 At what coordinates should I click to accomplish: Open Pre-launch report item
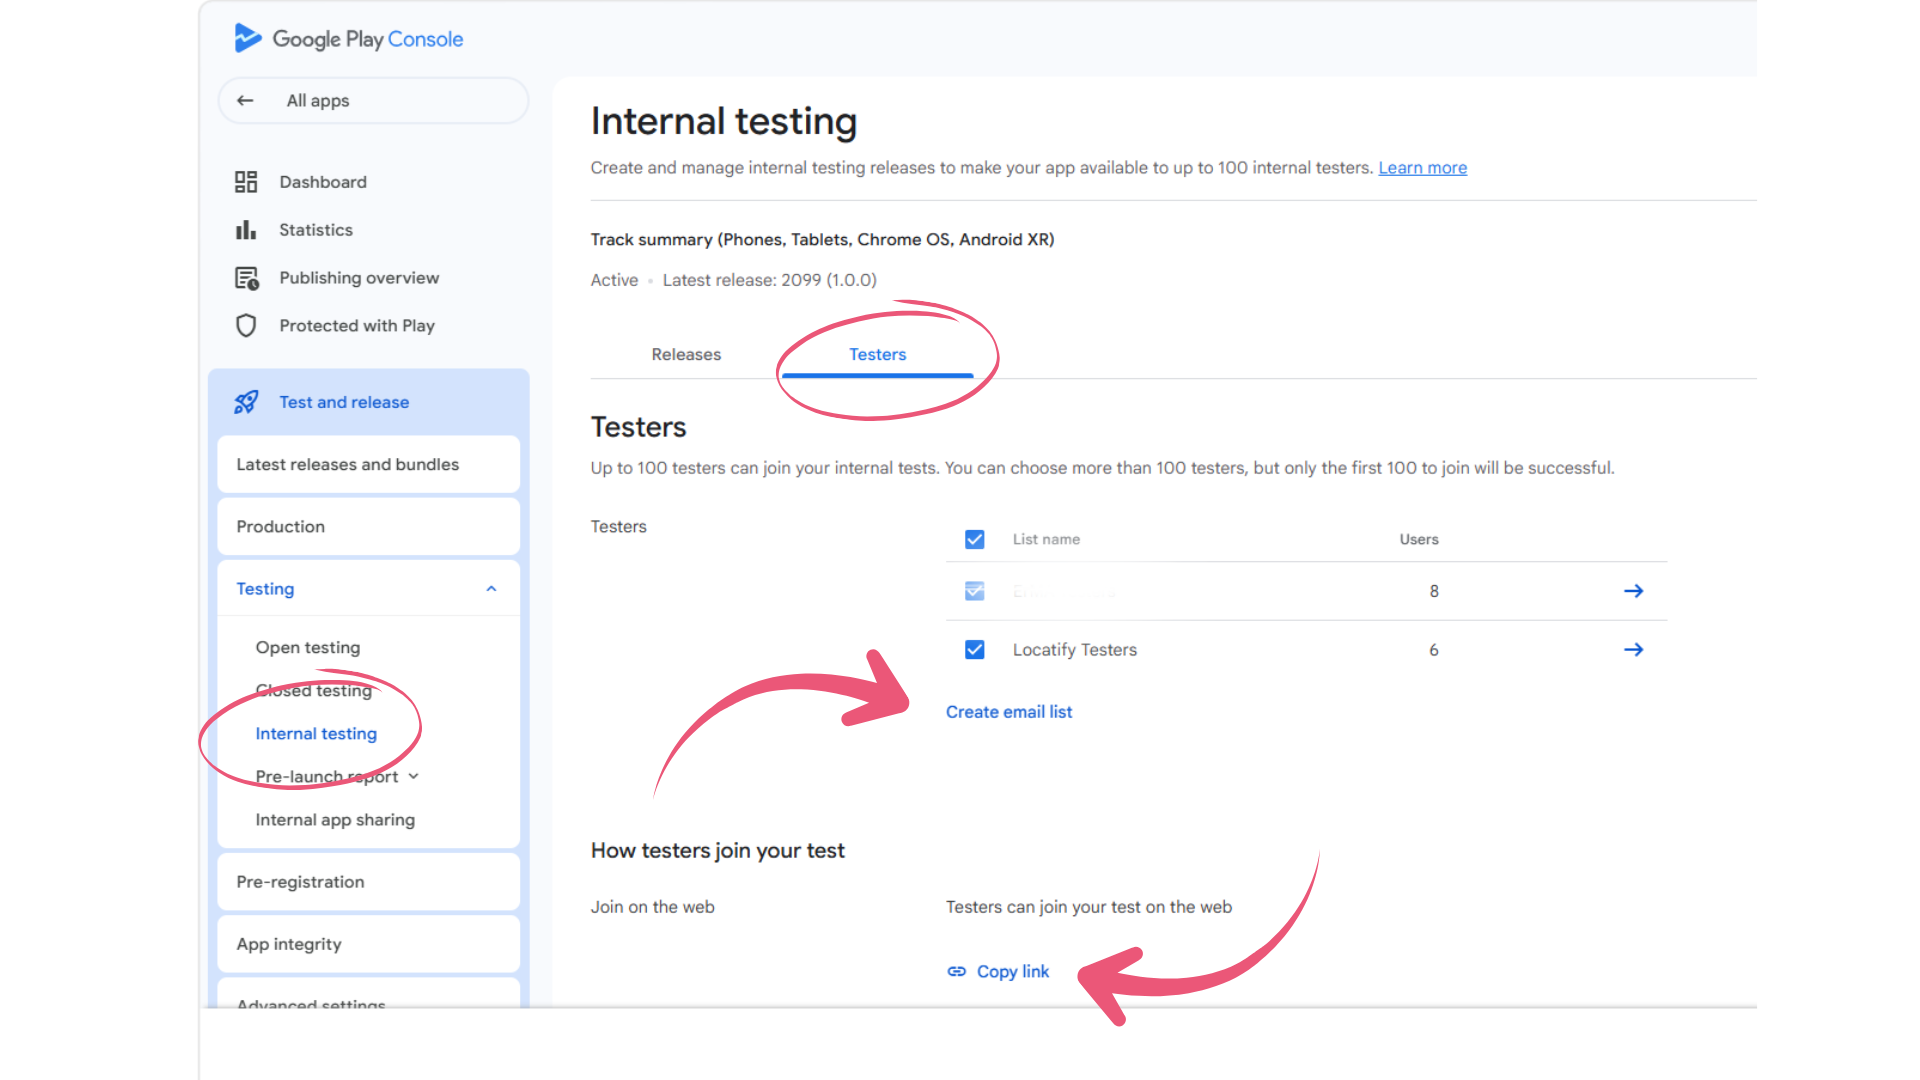click(327, 777)
